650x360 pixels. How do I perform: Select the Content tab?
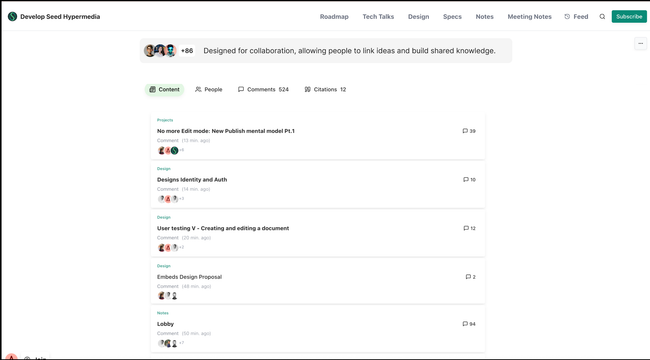[165, 89]
